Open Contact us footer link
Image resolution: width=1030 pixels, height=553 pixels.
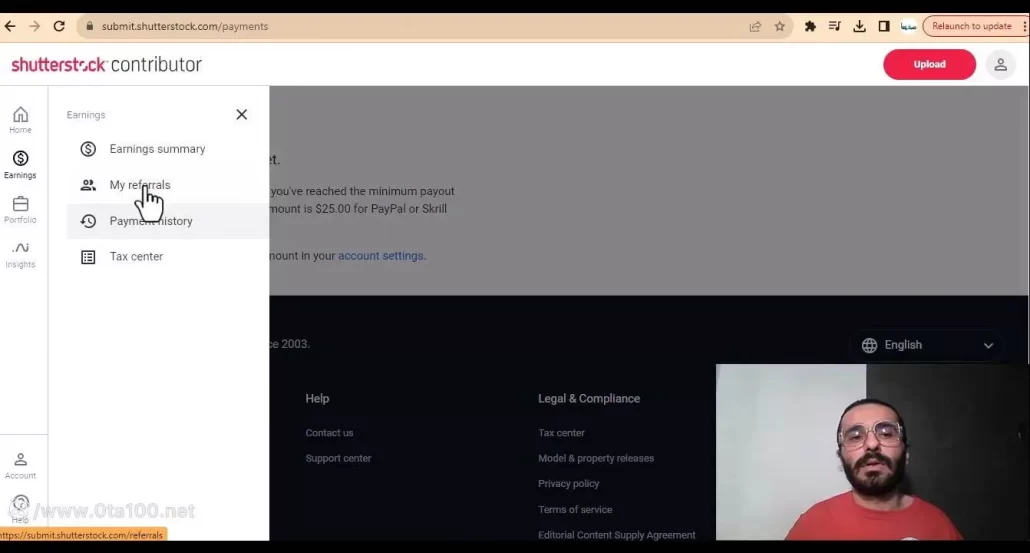coord(329,433)
